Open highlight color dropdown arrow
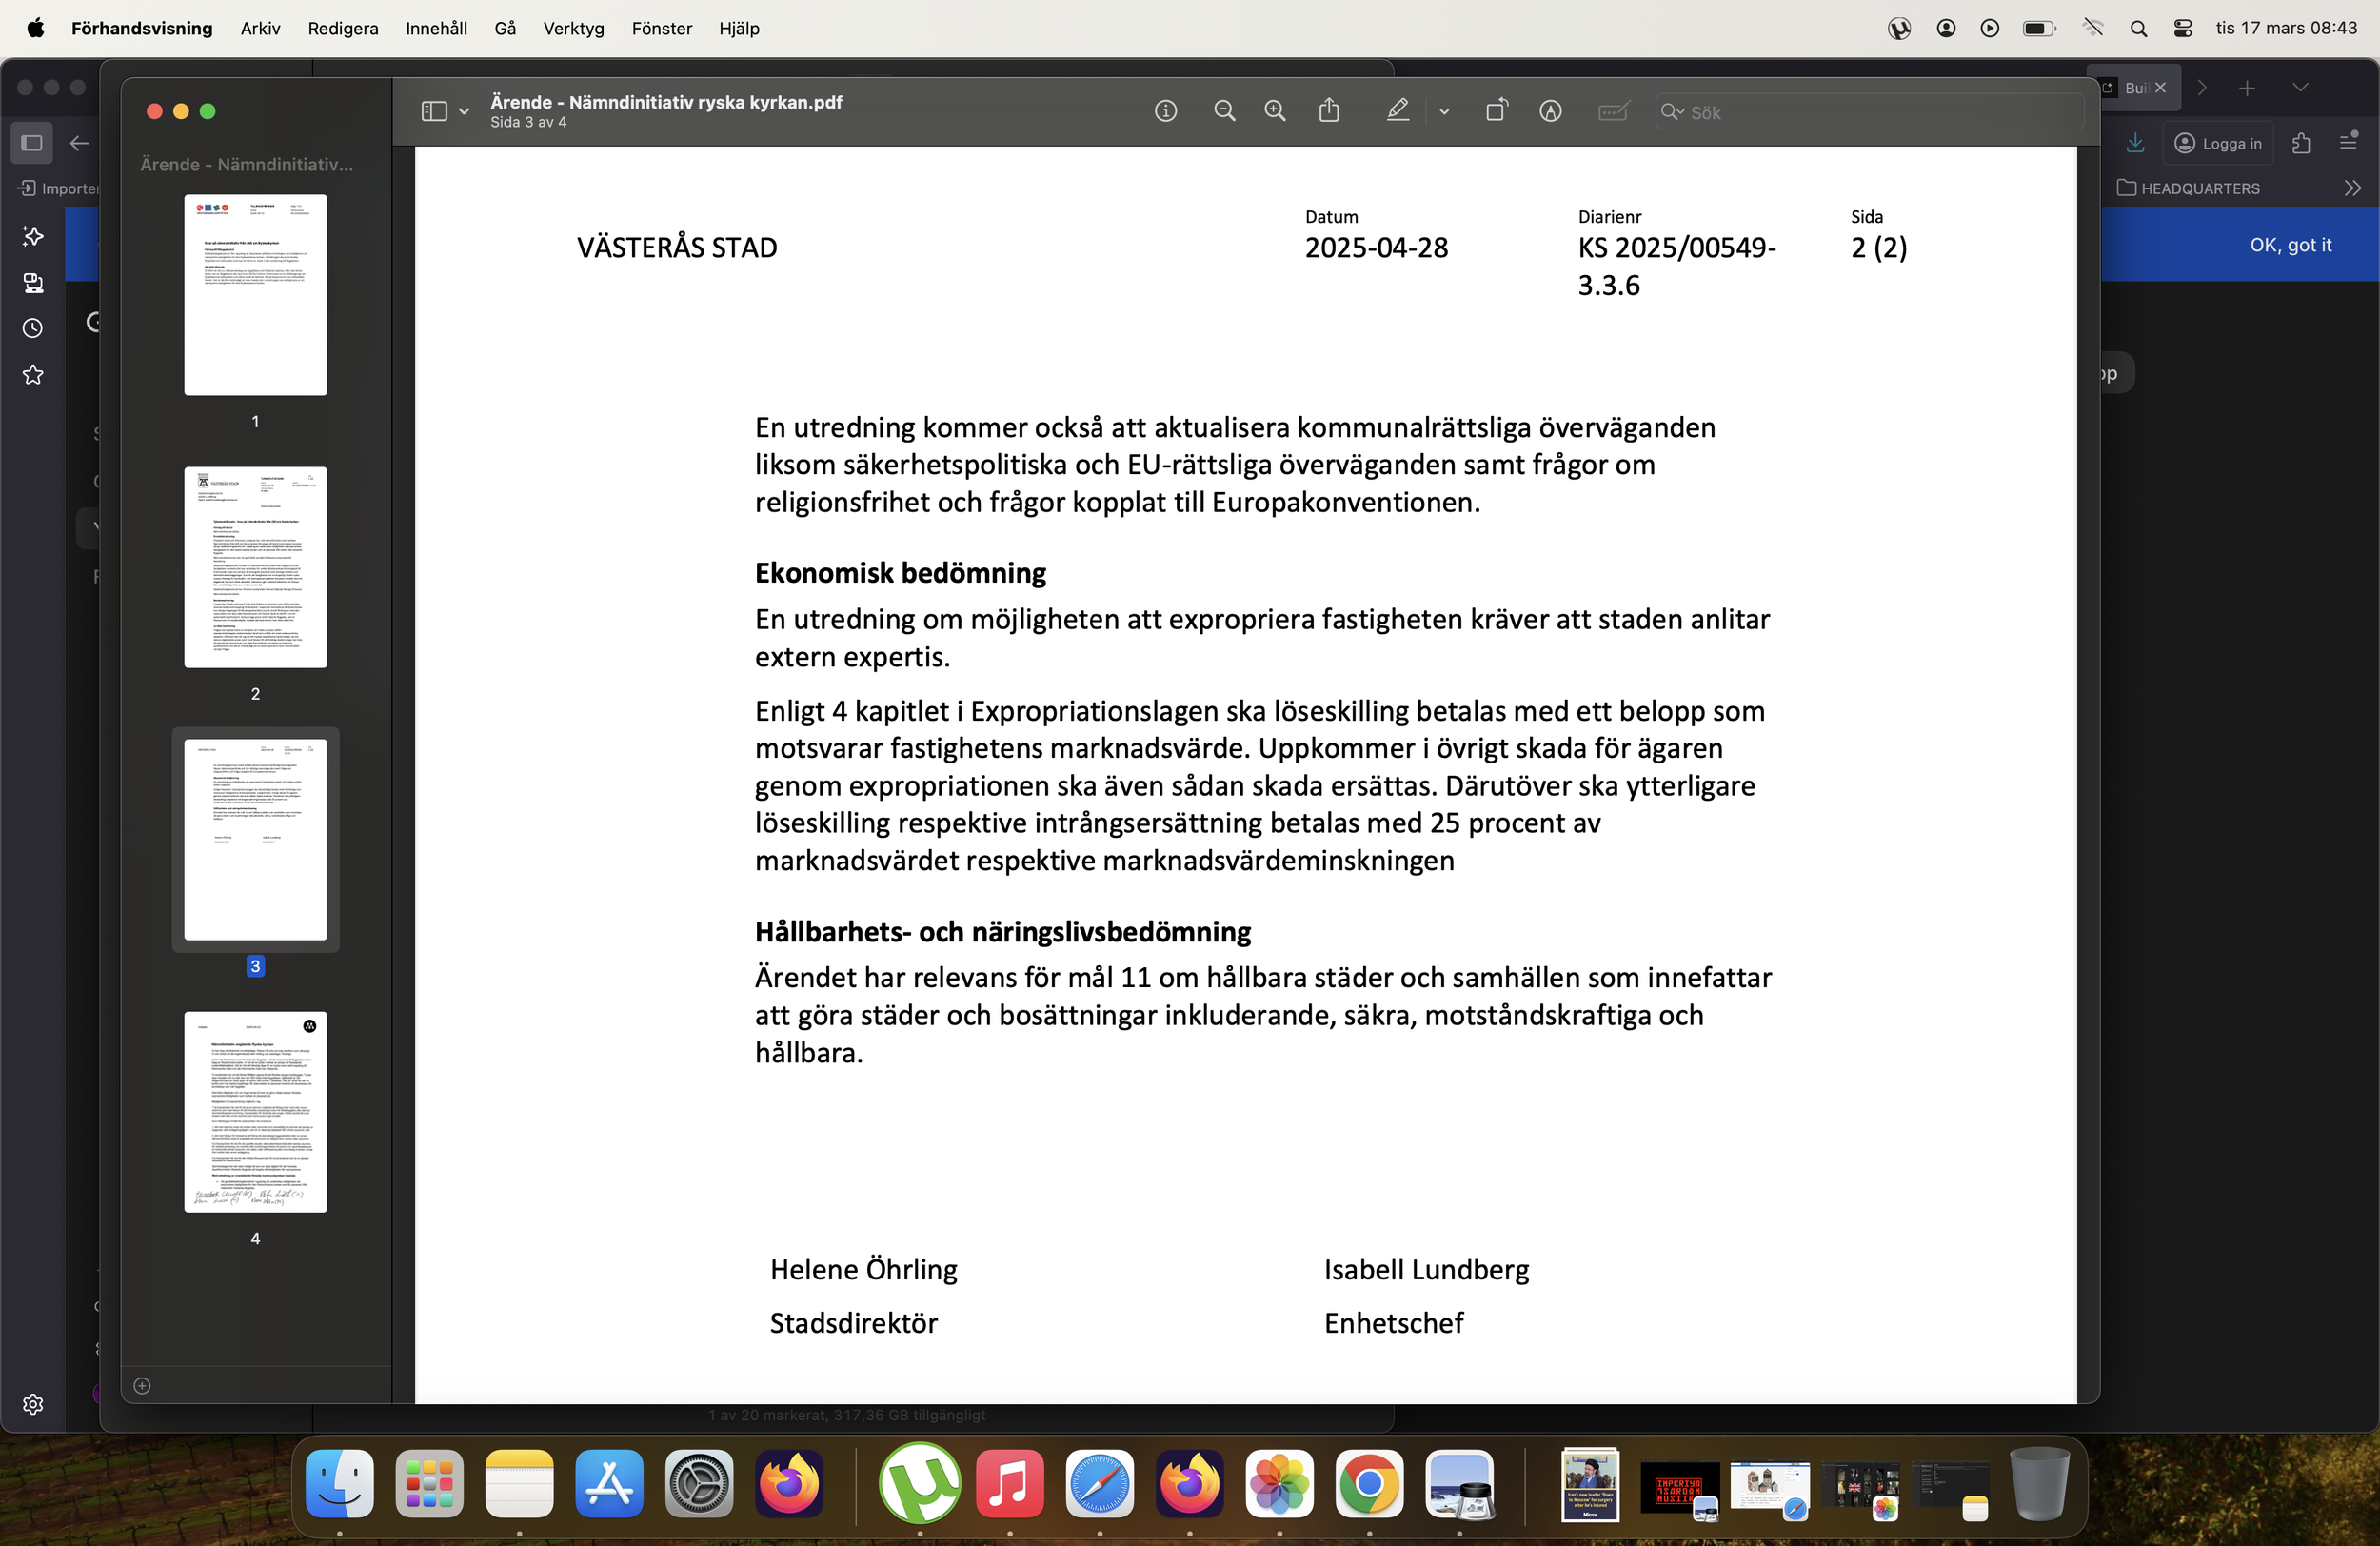 pos(1444,112)
